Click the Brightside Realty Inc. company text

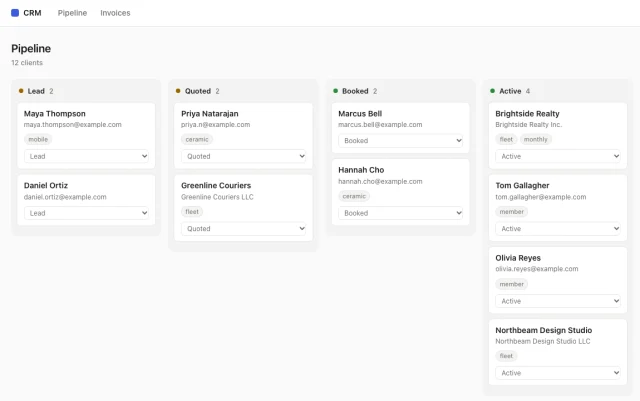(529, 125)
